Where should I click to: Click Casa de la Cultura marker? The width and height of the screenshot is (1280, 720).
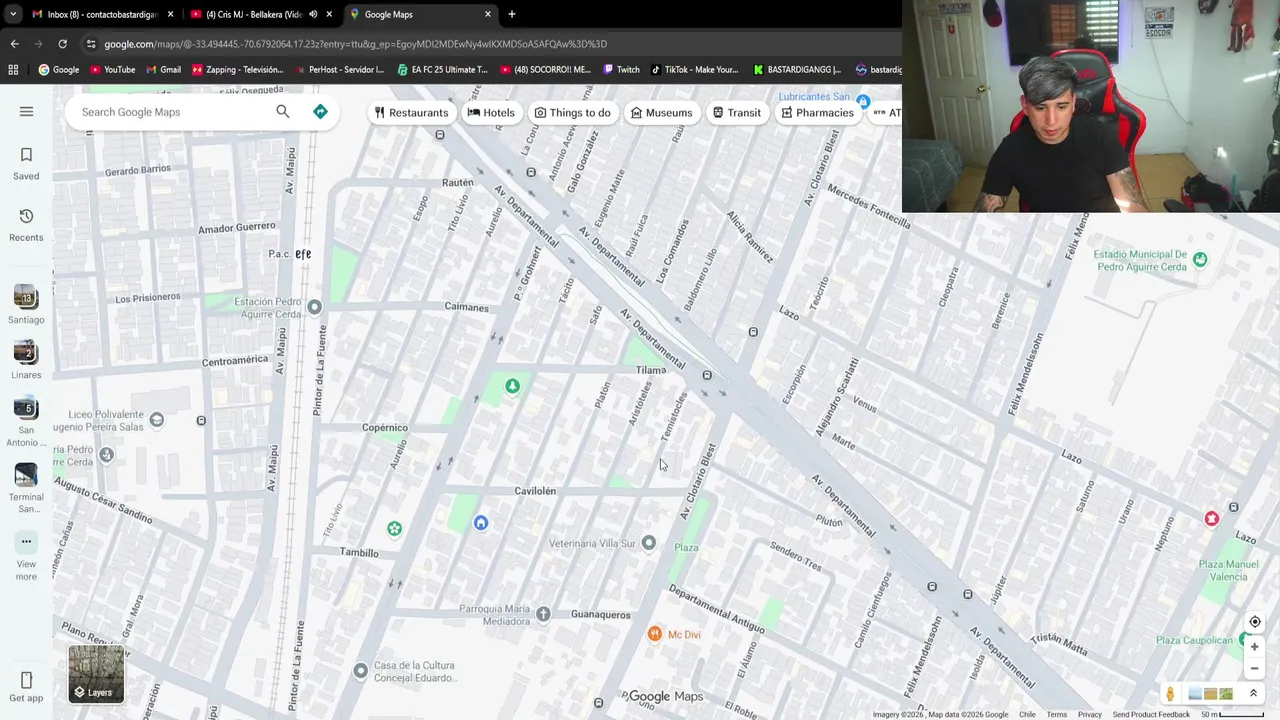click(361, 670)
